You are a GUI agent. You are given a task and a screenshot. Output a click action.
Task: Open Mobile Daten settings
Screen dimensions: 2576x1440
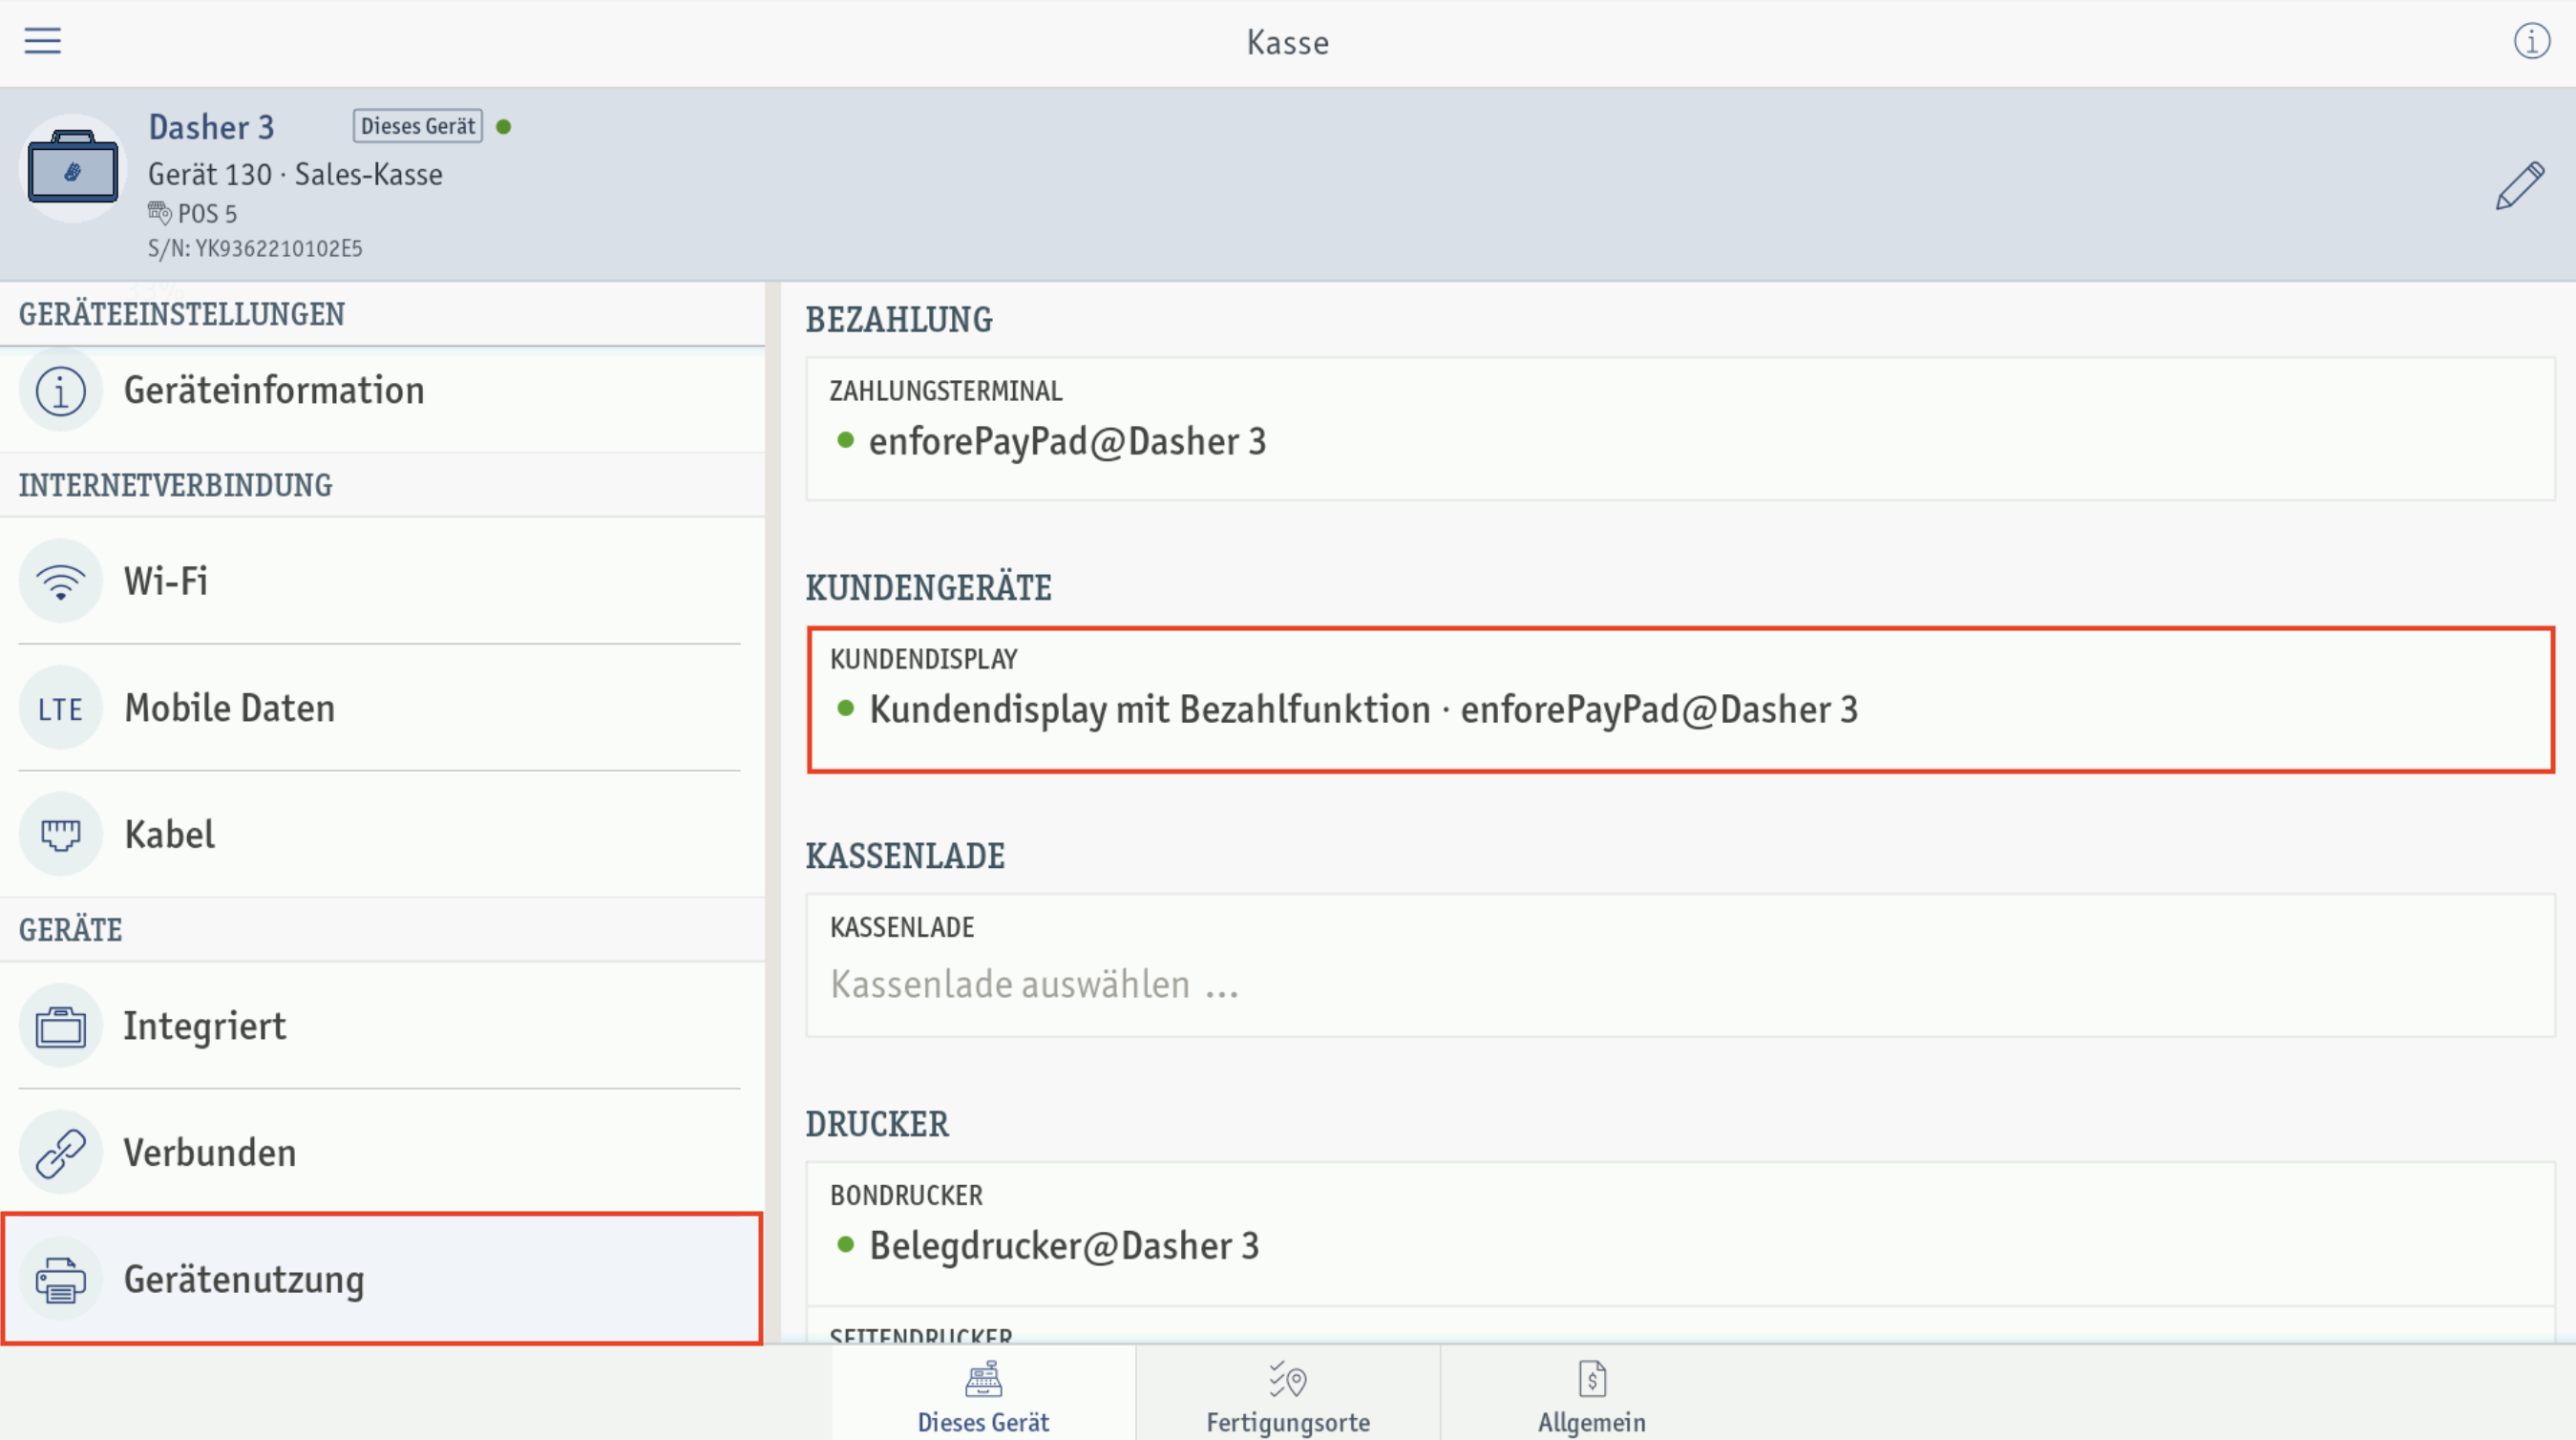(382, 708)
